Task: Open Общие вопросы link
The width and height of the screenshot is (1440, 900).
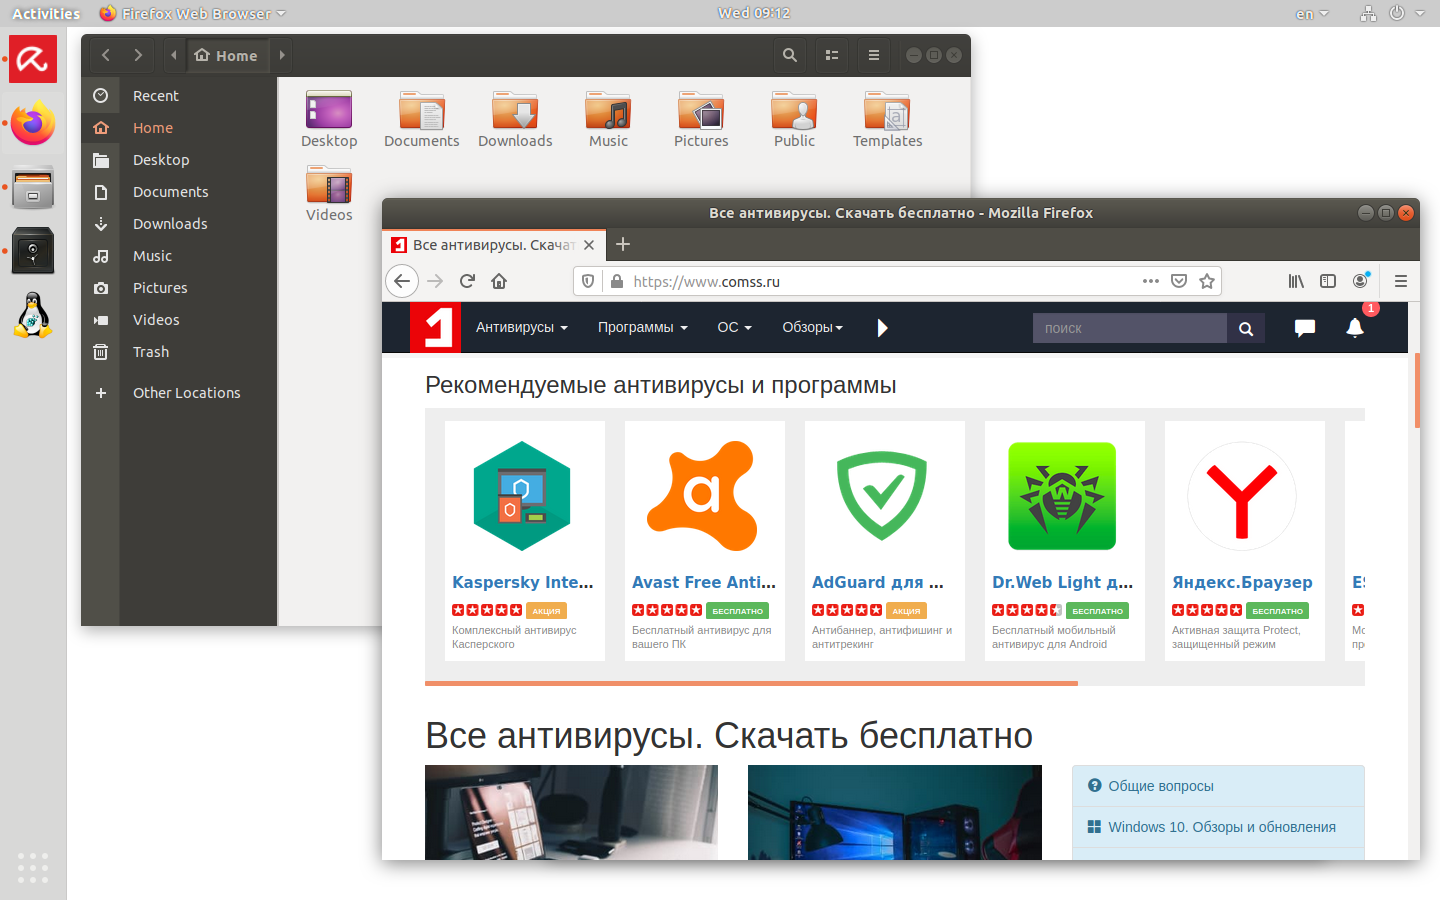Action: [1161, 786]
